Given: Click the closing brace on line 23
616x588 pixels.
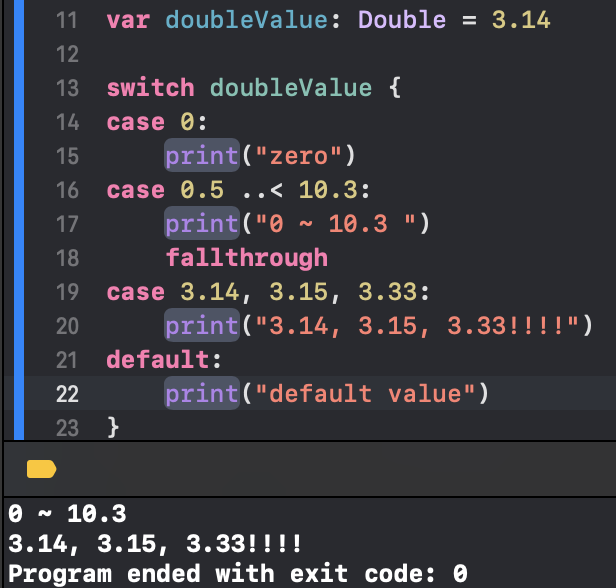Looking at the screenshot, I should [x=113, y=428].
